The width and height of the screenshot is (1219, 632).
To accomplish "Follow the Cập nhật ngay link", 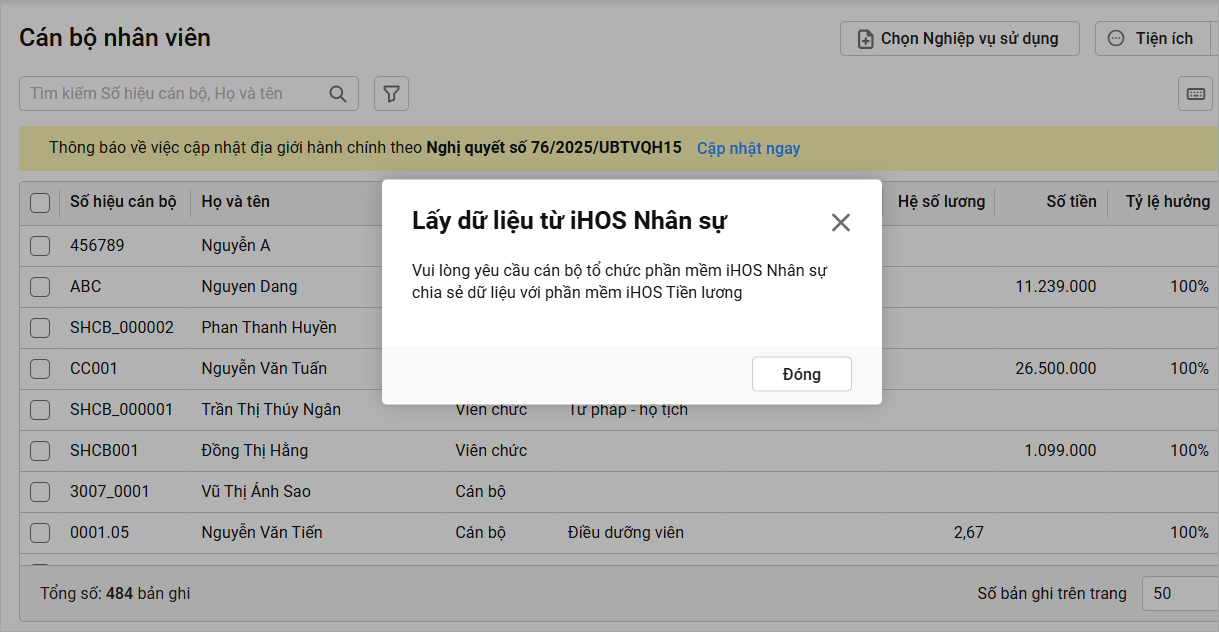I will point(748,148).
